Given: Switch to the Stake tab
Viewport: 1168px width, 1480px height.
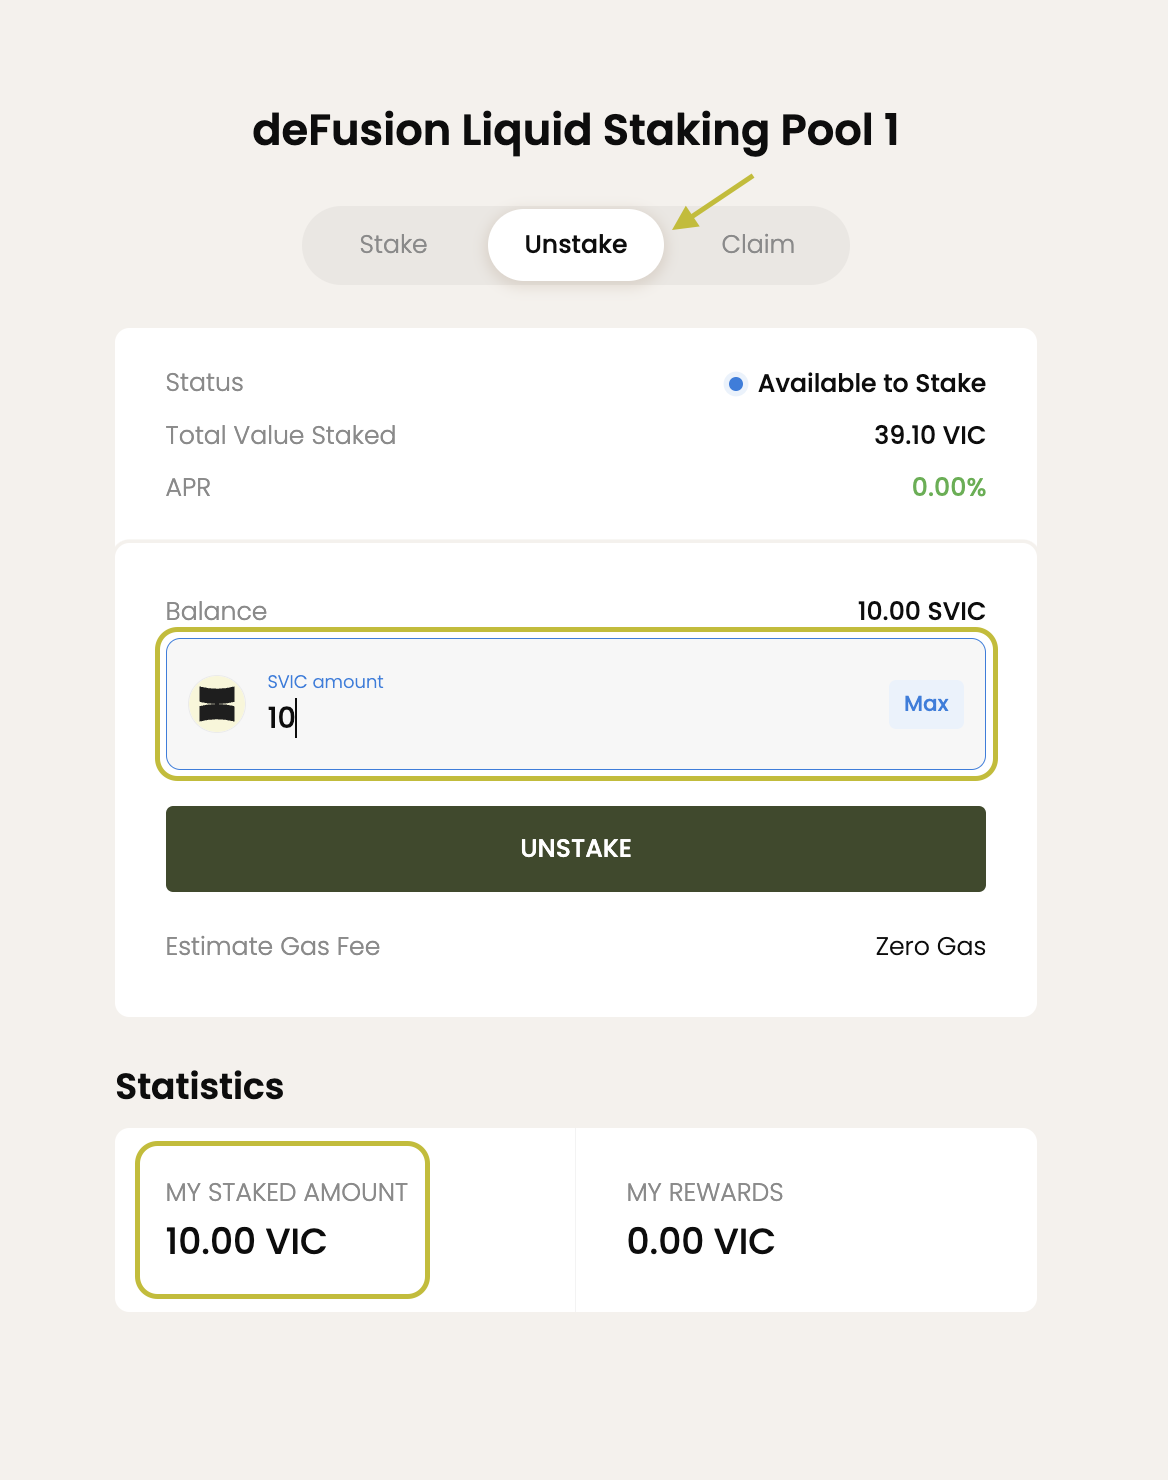Looking at the screenshot, I should click(393, 245).
